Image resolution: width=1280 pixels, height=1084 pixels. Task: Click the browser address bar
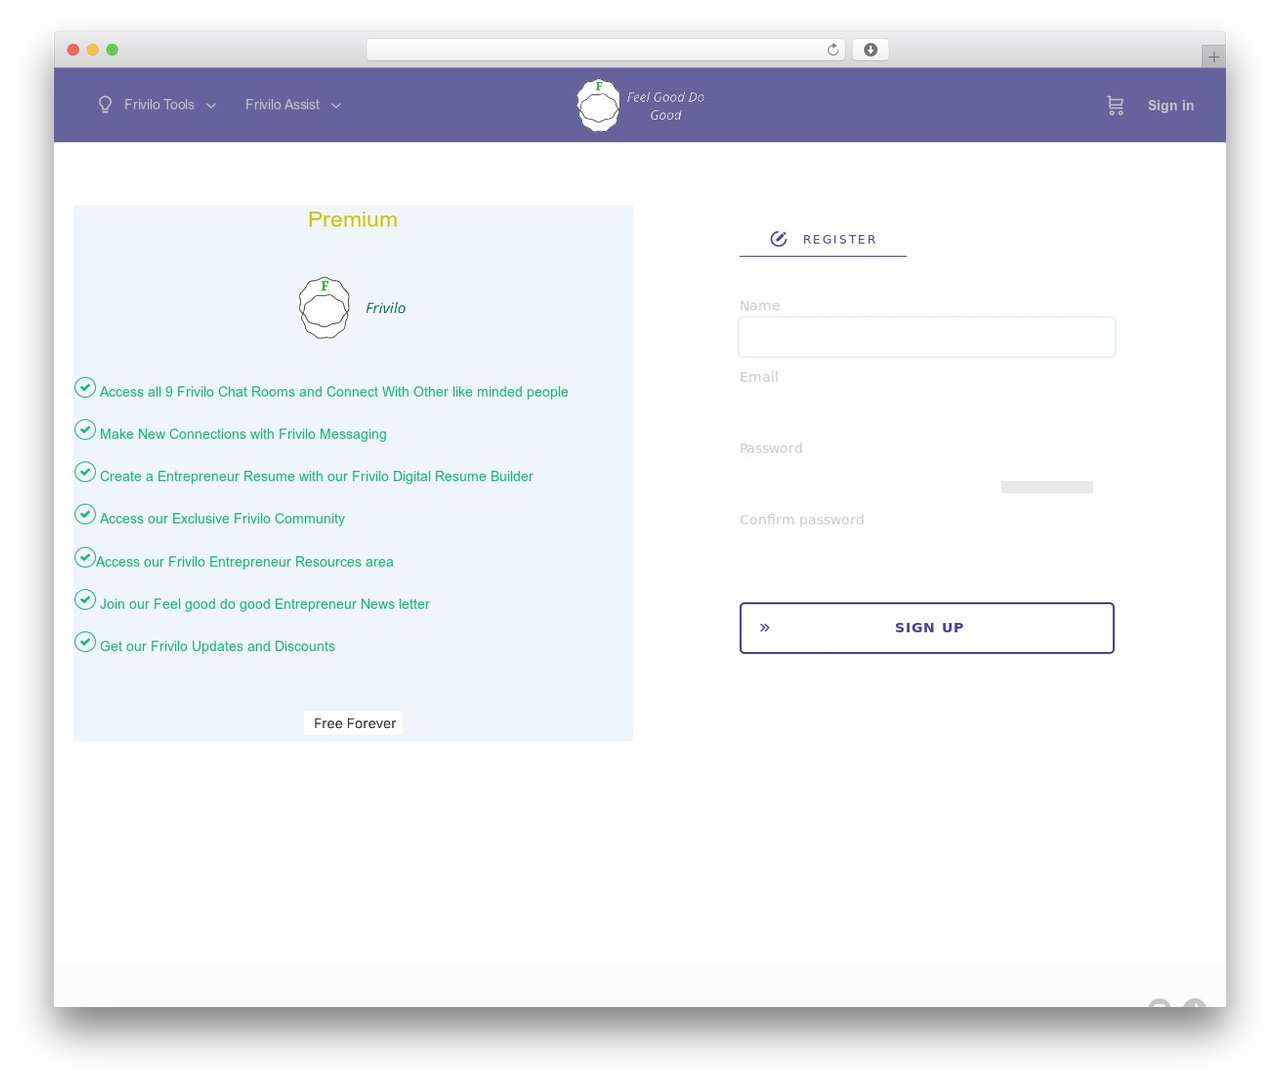(x=605, y=50)
